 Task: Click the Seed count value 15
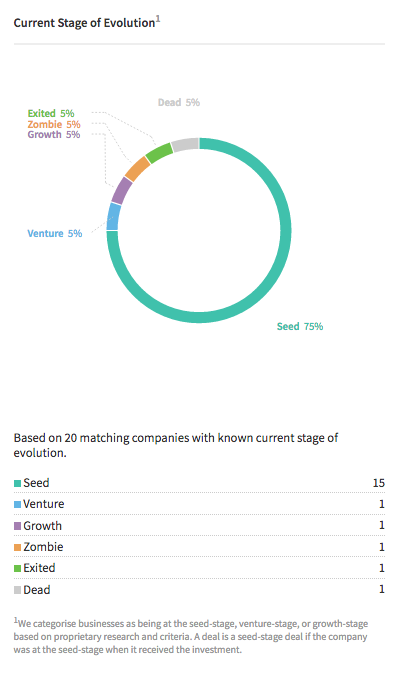[x=378, y=483]
